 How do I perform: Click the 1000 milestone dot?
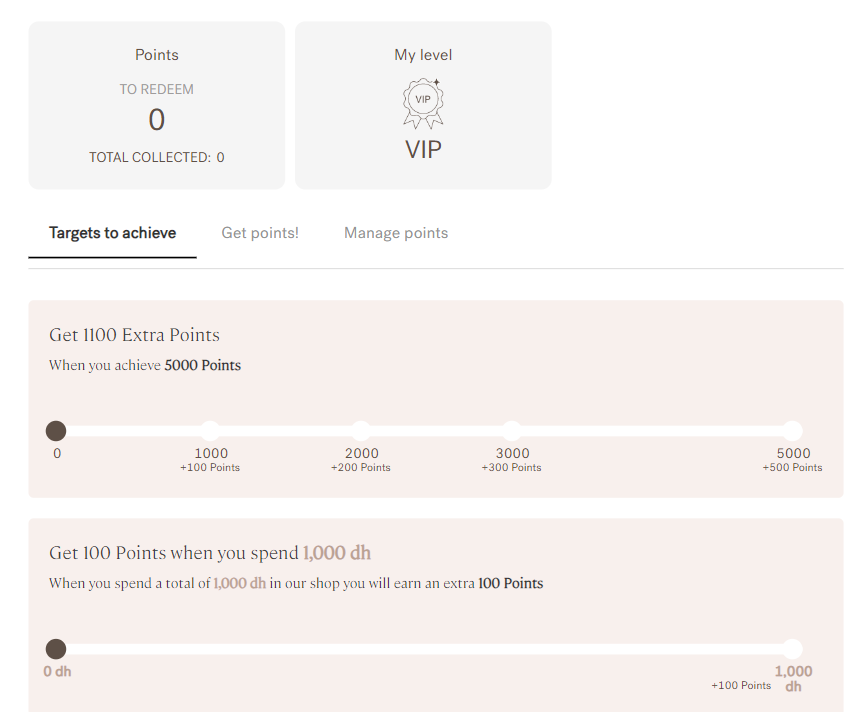coord(210,431)
